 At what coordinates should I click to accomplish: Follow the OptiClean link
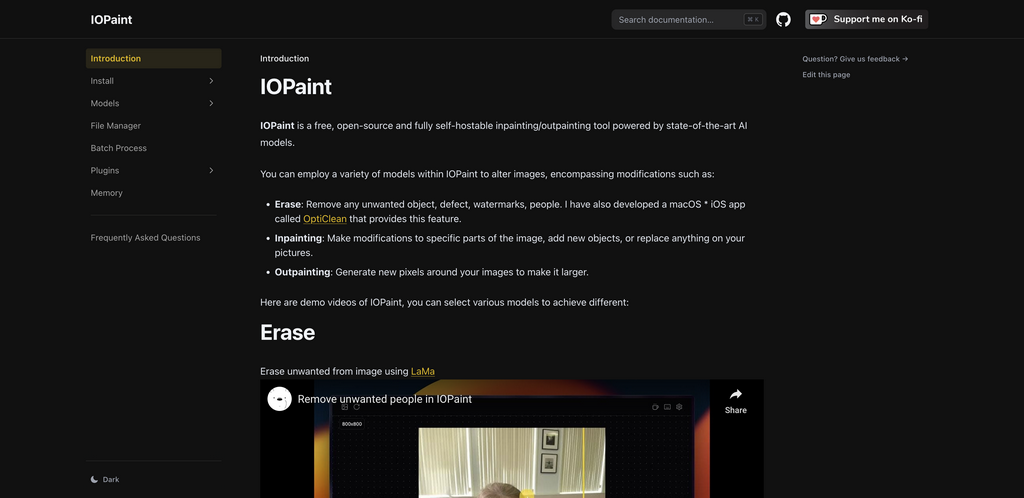click(x=325, y=219)
